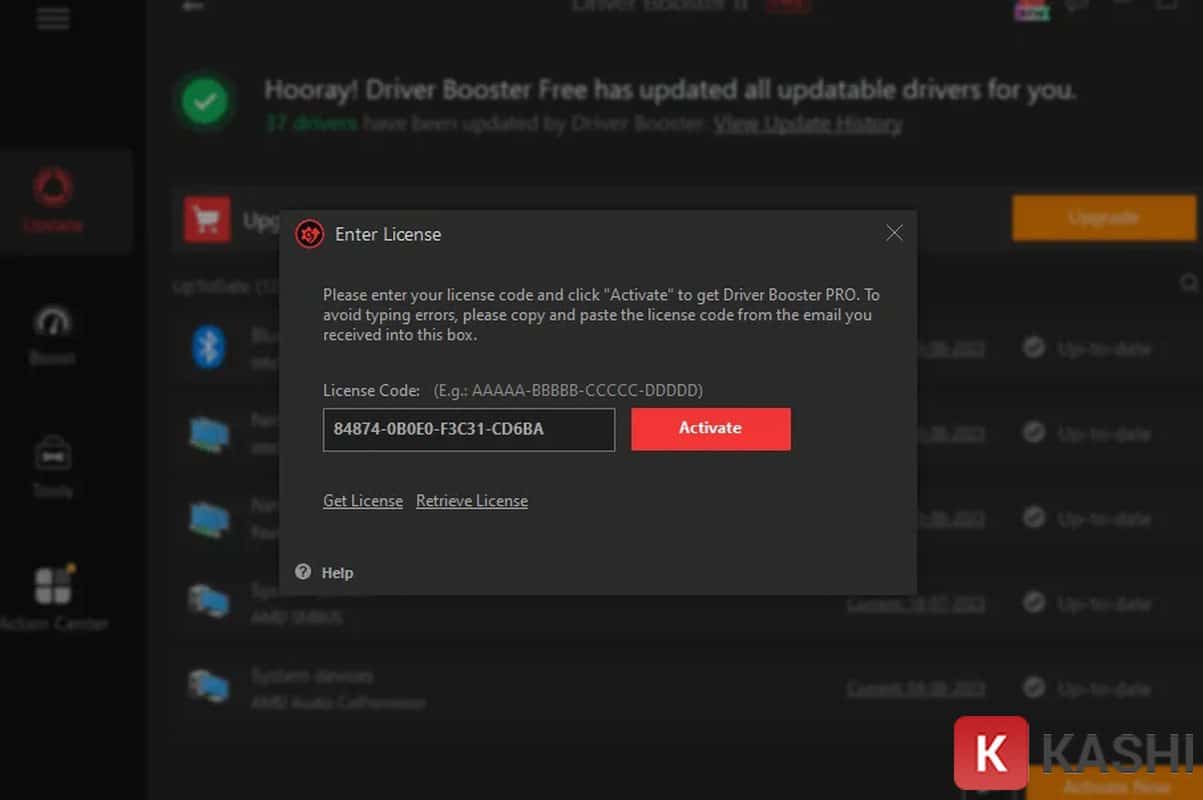Click the Driver Booster logo in the dialog header
1203x800 pixels.
[310, 234]
